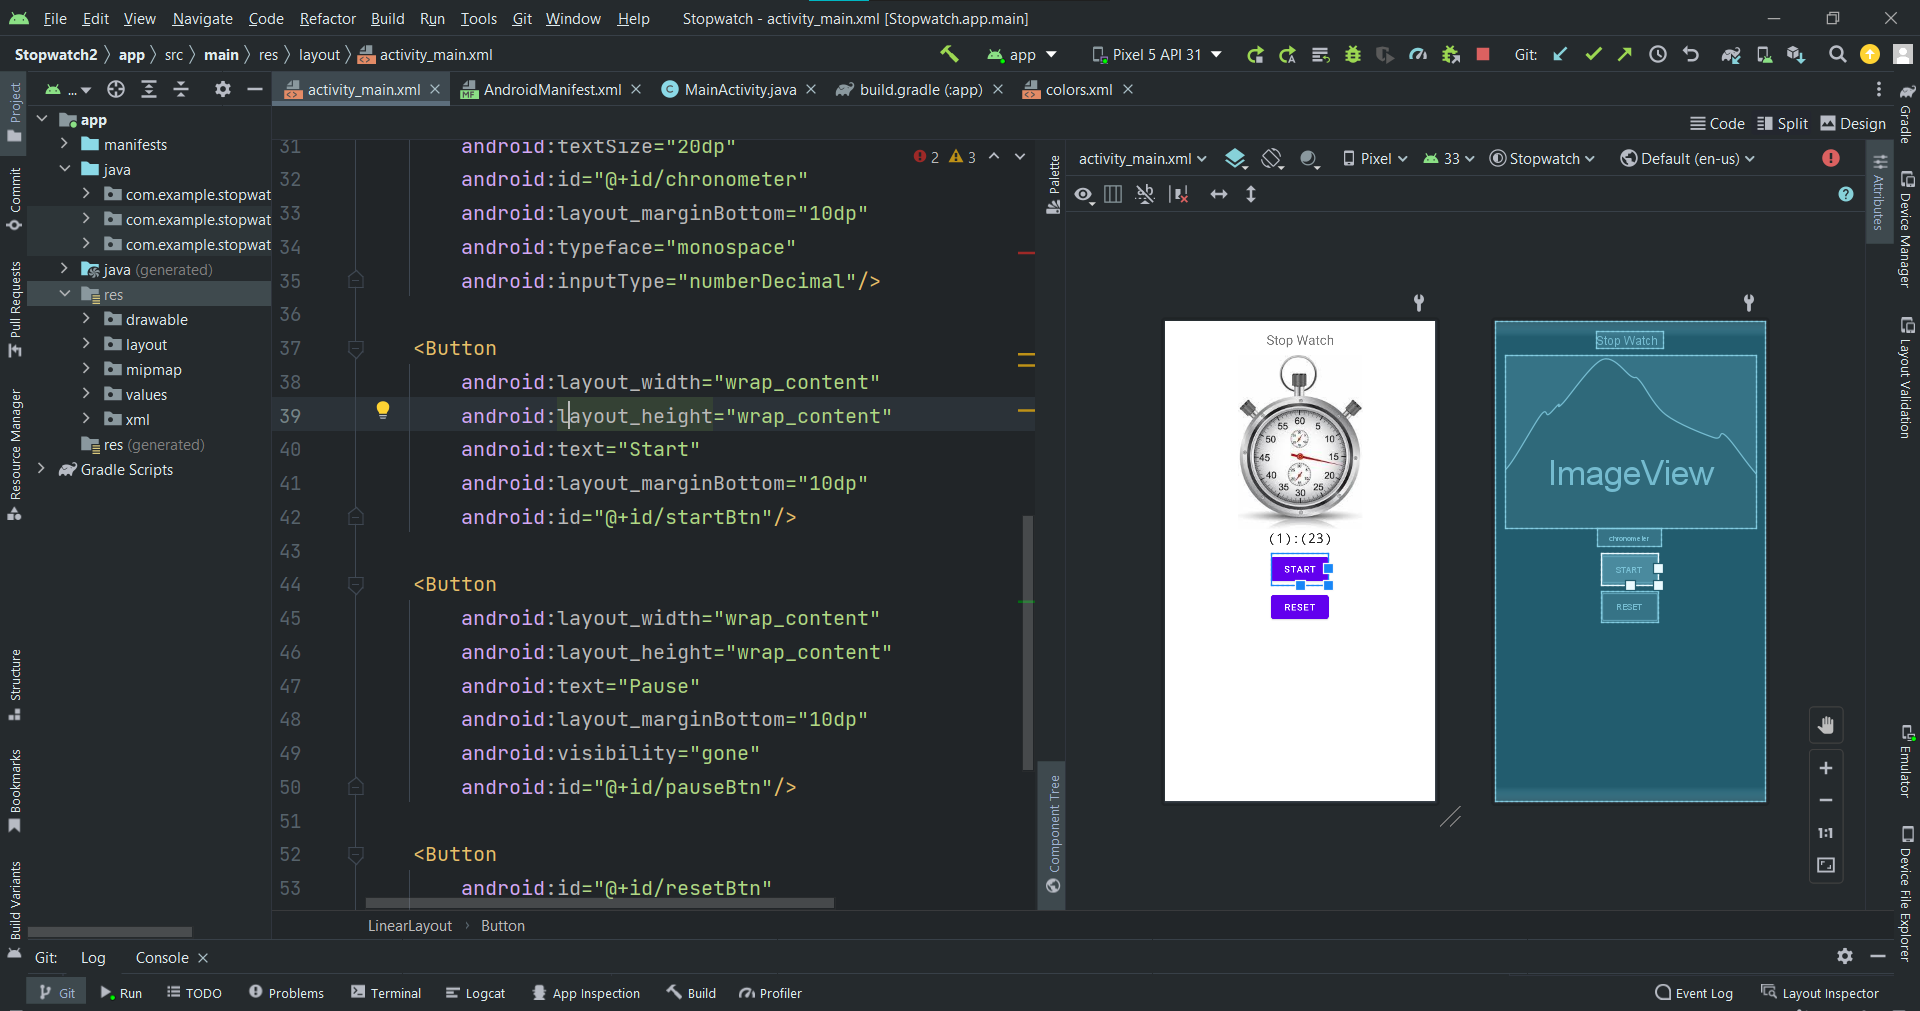Open the Refactor menu
The width and height of the screenshot is (1920, 1011).
click(327, 18)
